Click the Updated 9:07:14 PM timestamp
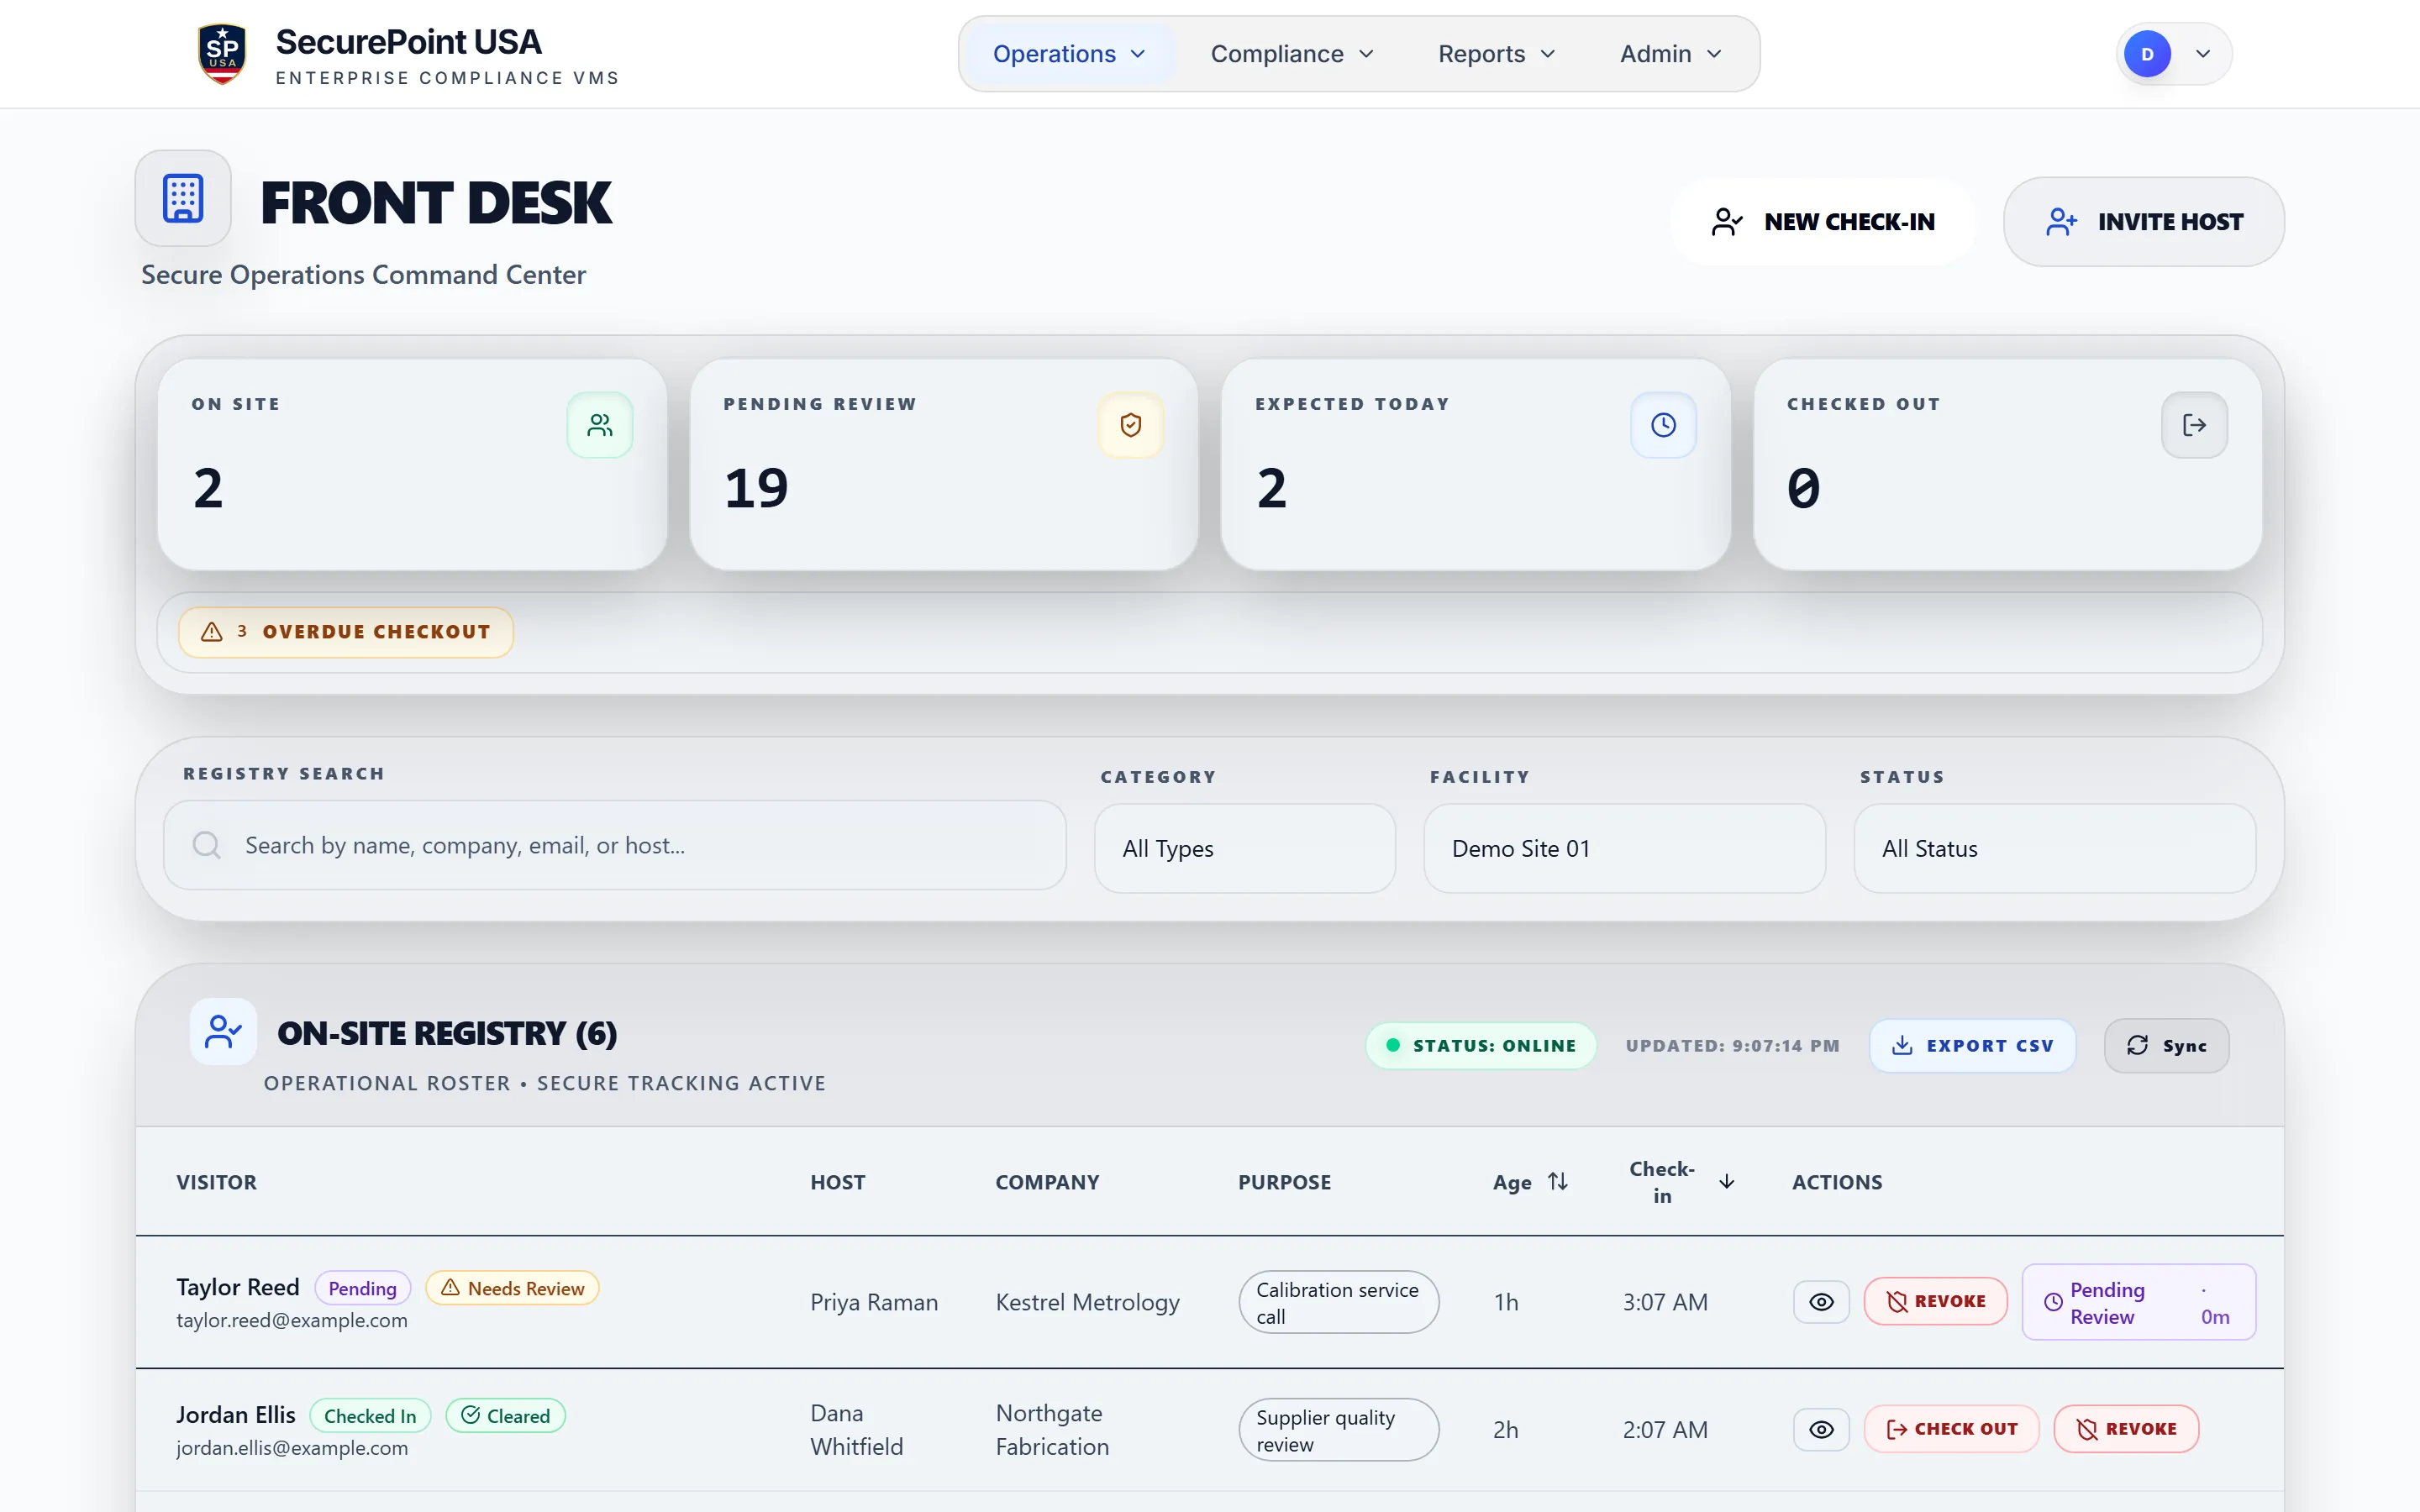 pos(1732,1046)
